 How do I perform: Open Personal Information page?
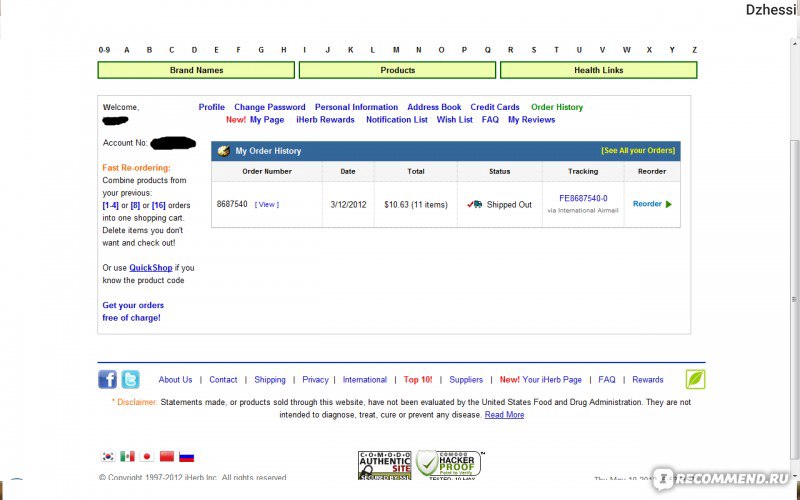356,107
